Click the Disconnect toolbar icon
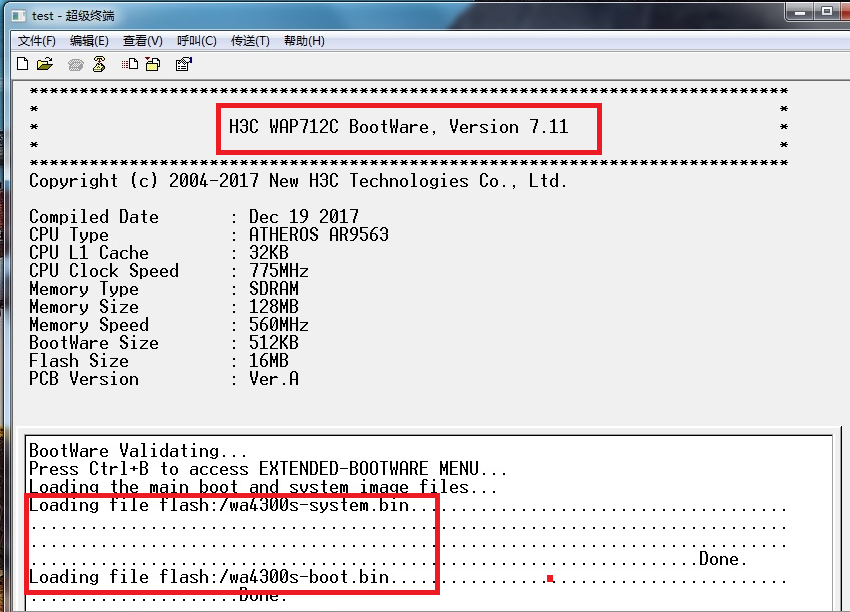The width and height of the screenshot is (850, 612). pyautogui.click(x=99, y=64)
